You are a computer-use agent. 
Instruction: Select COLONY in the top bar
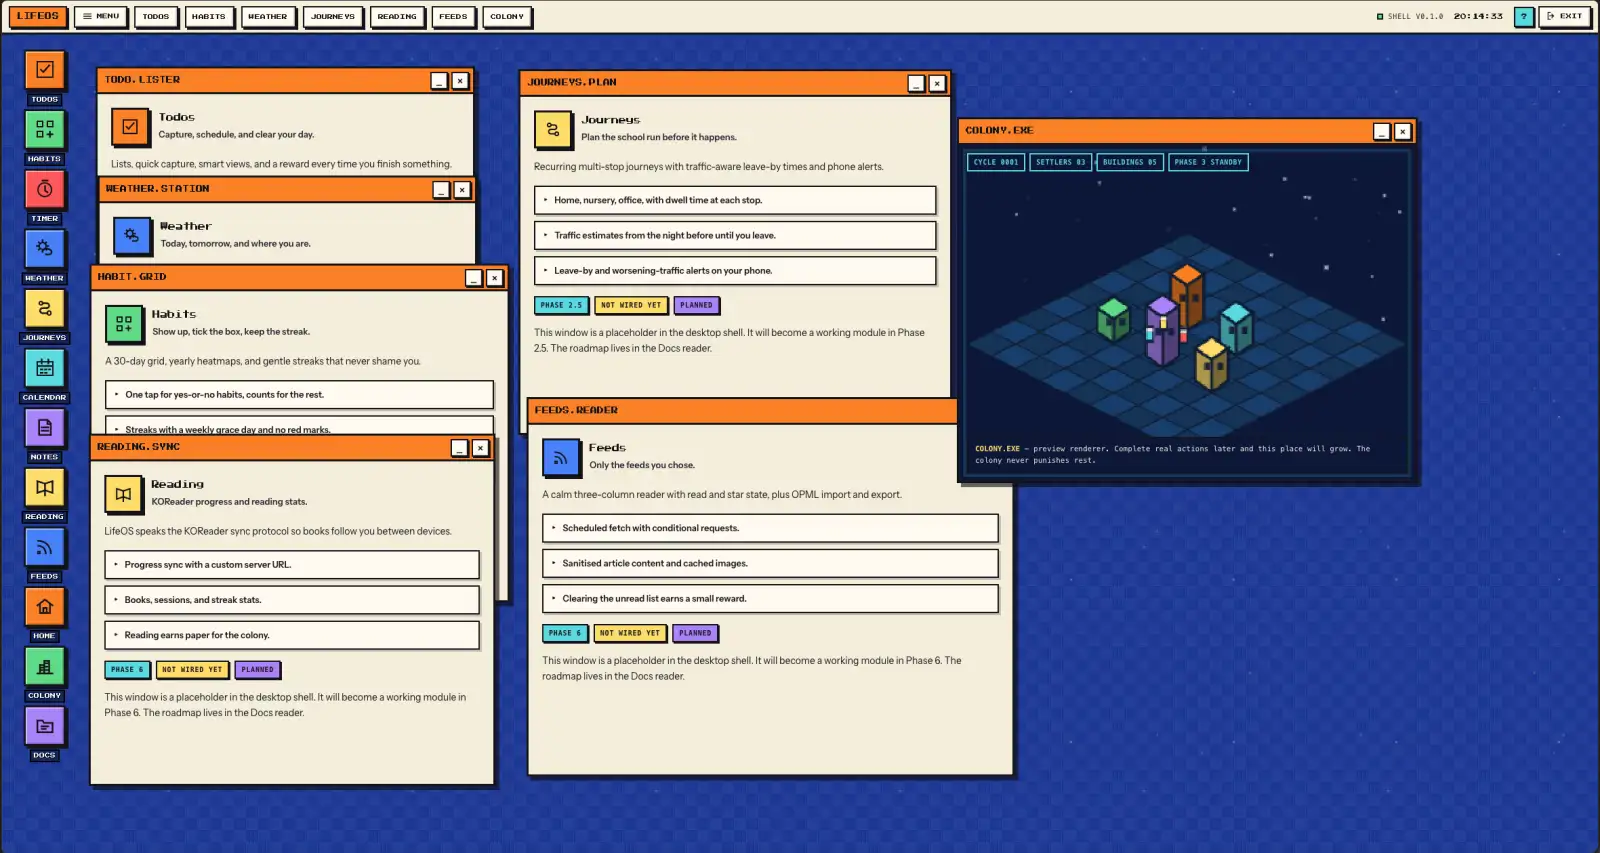pyautogui.click(x=507, y=16)
